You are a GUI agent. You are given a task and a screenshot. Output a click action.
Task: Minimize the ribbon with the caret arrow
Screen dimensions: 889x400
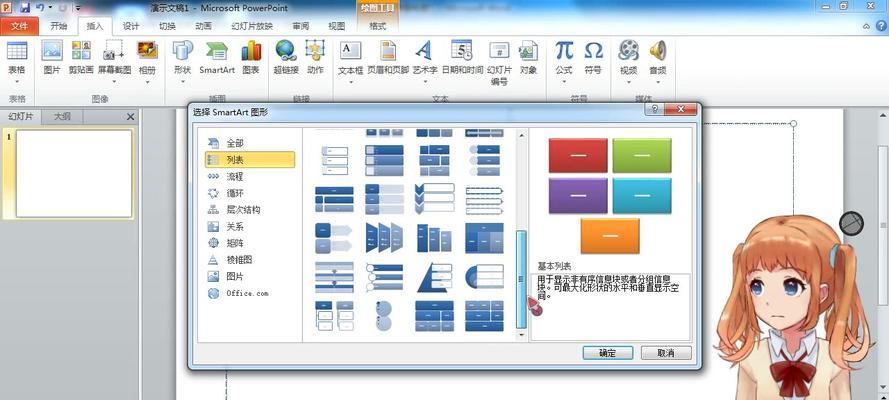pyautogui.click(x=866, y=26)
